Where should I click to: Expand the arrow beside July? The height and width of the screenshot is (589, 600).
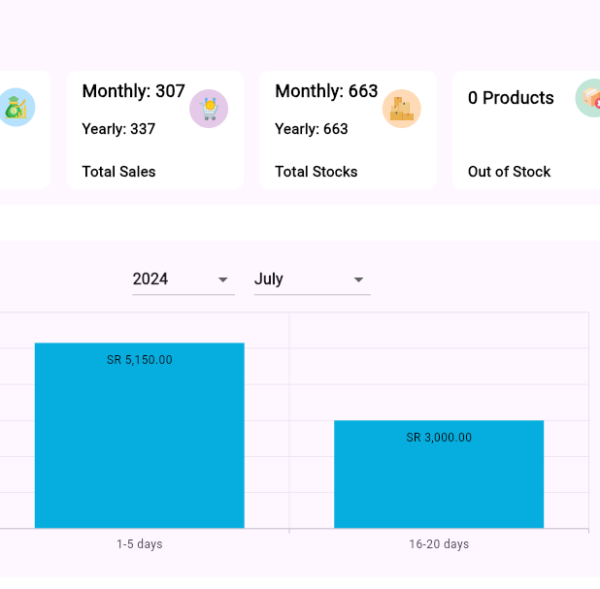[x=358, y=280]
